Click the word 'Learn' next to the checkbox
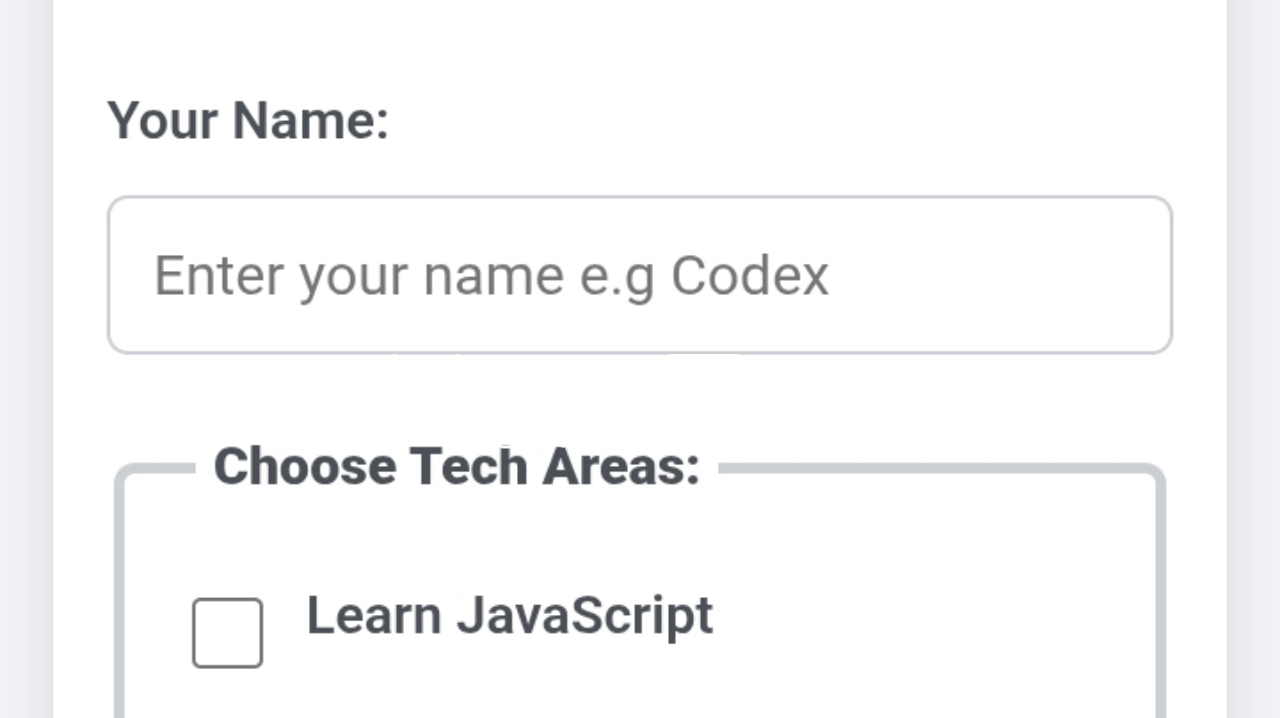This screenshot has width=1280, height=718. click(x=373, y=615)
